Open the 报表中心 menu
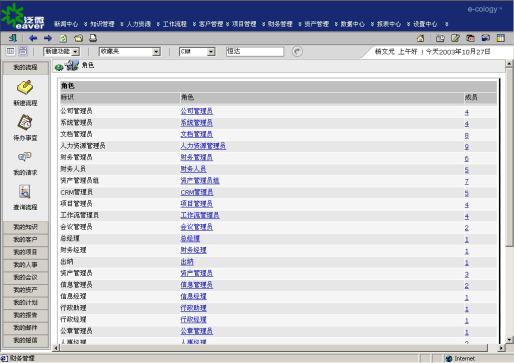 (x=389, y=24)
